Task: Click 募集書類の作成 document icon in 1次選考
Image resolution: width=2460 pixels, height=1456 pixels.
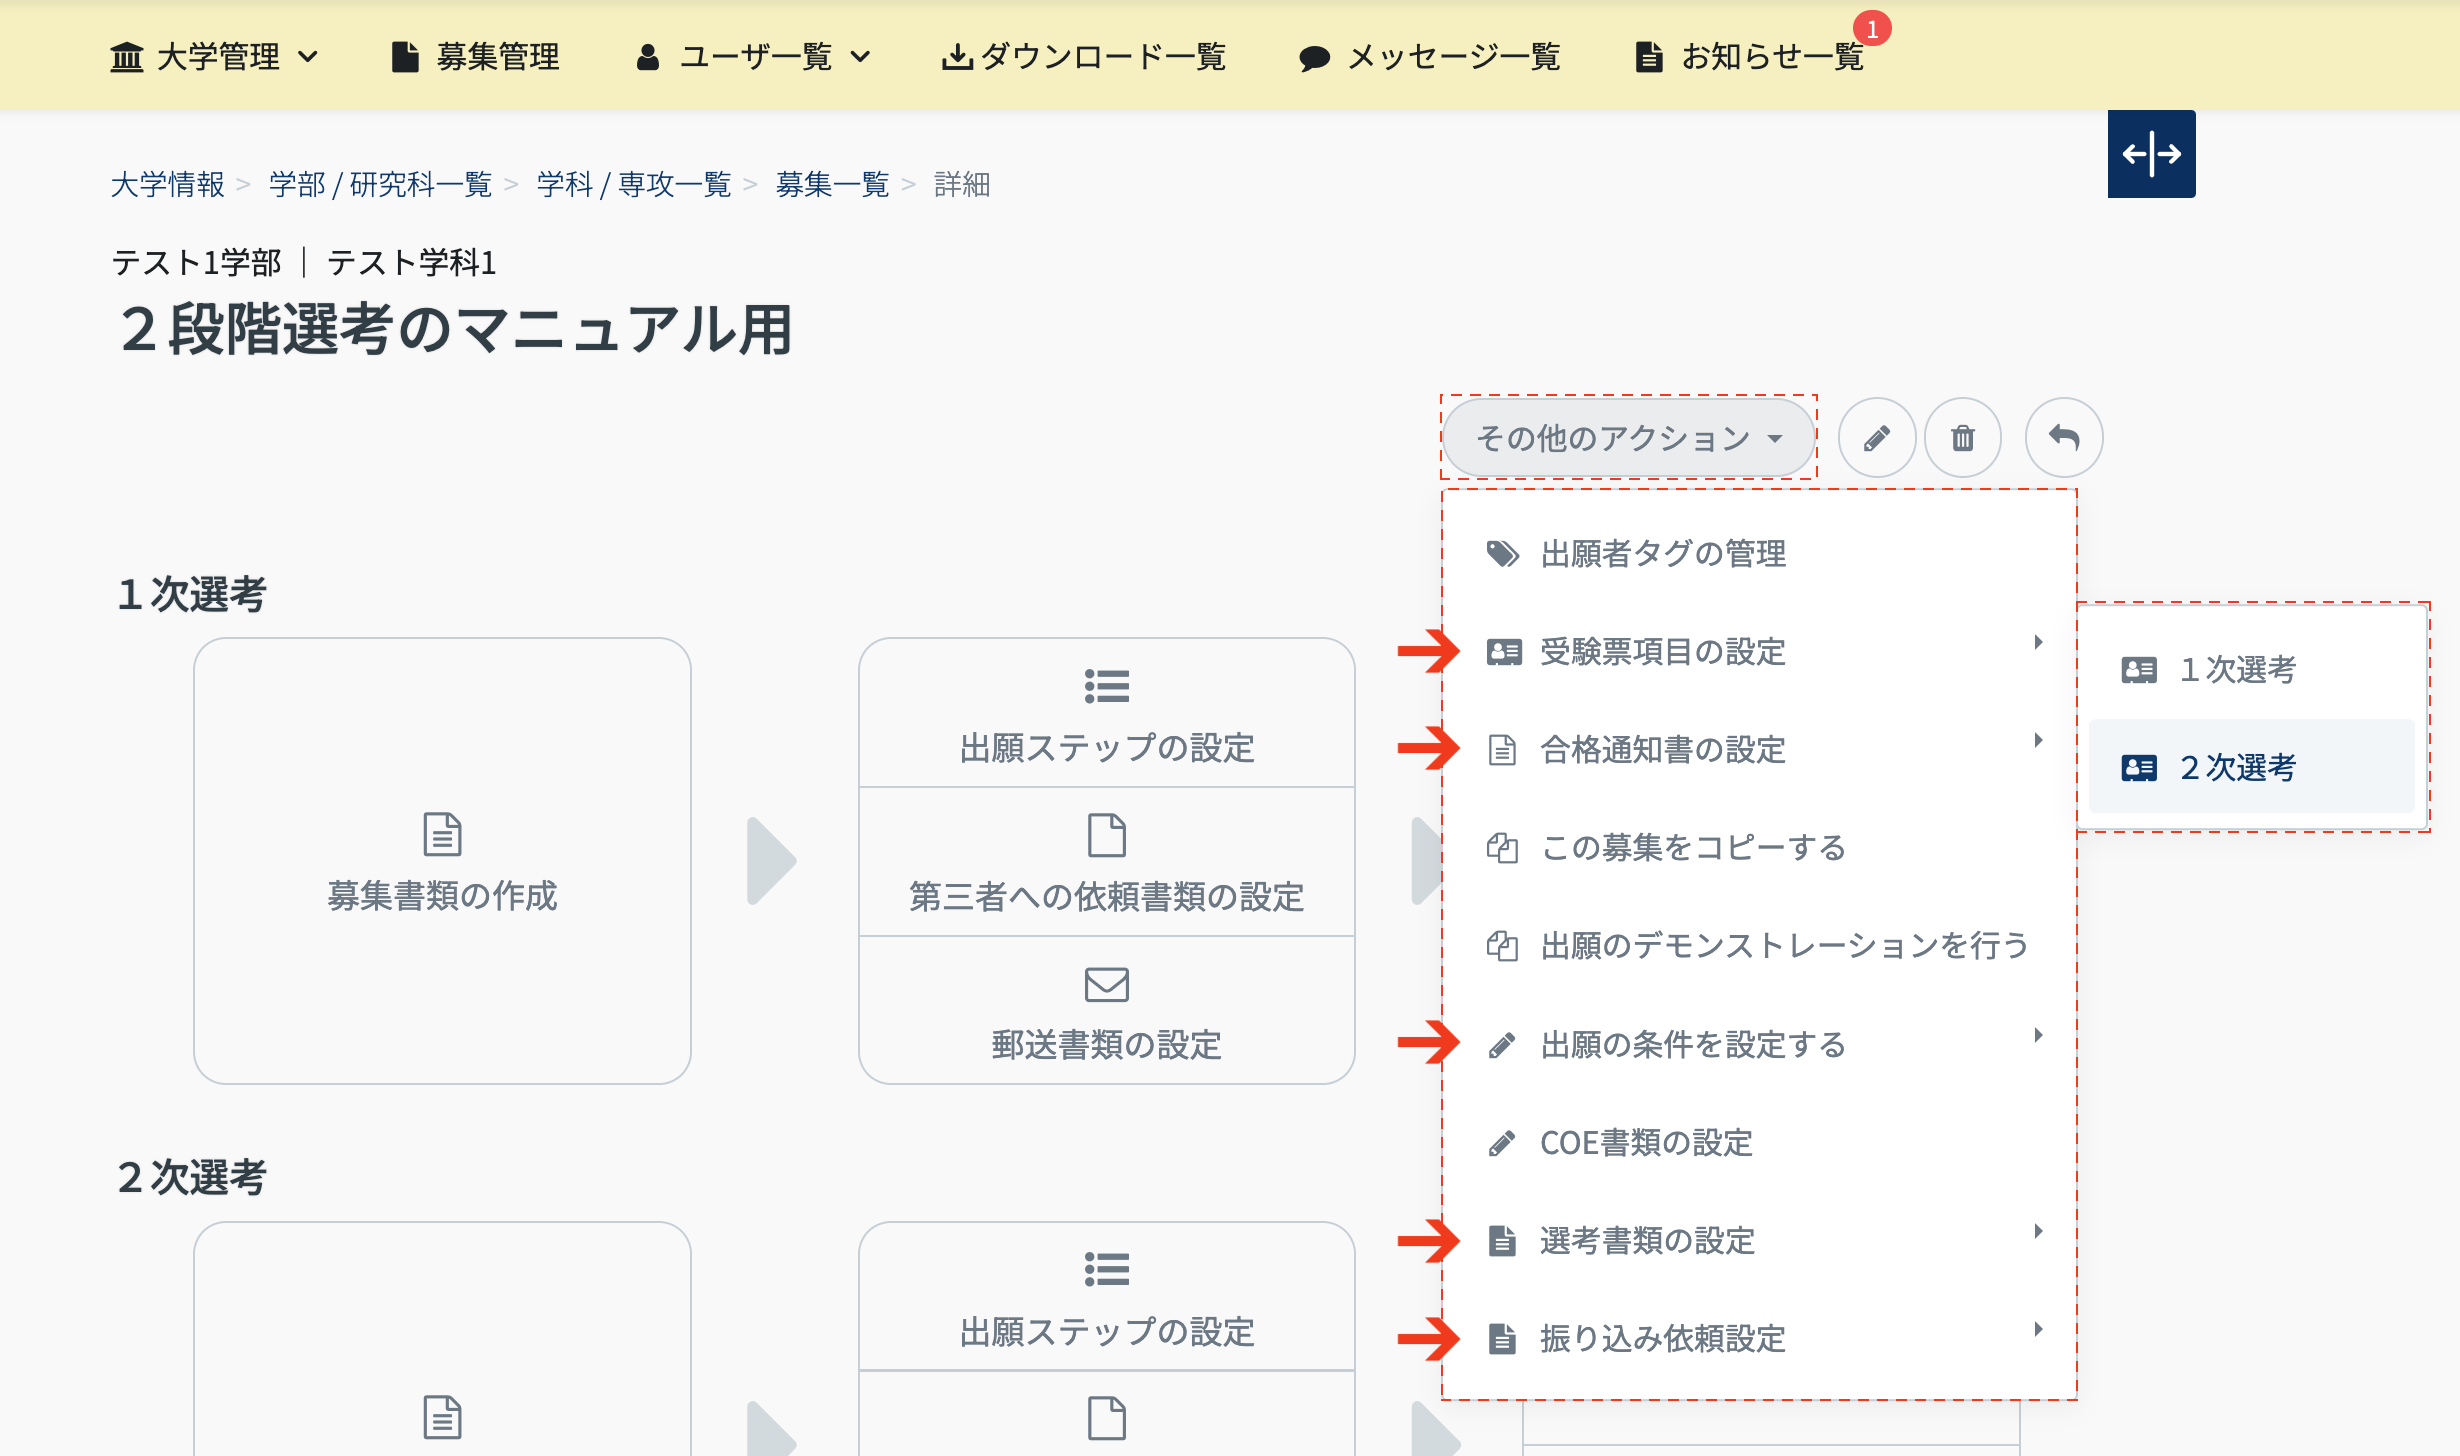Action: click(442, 835)
